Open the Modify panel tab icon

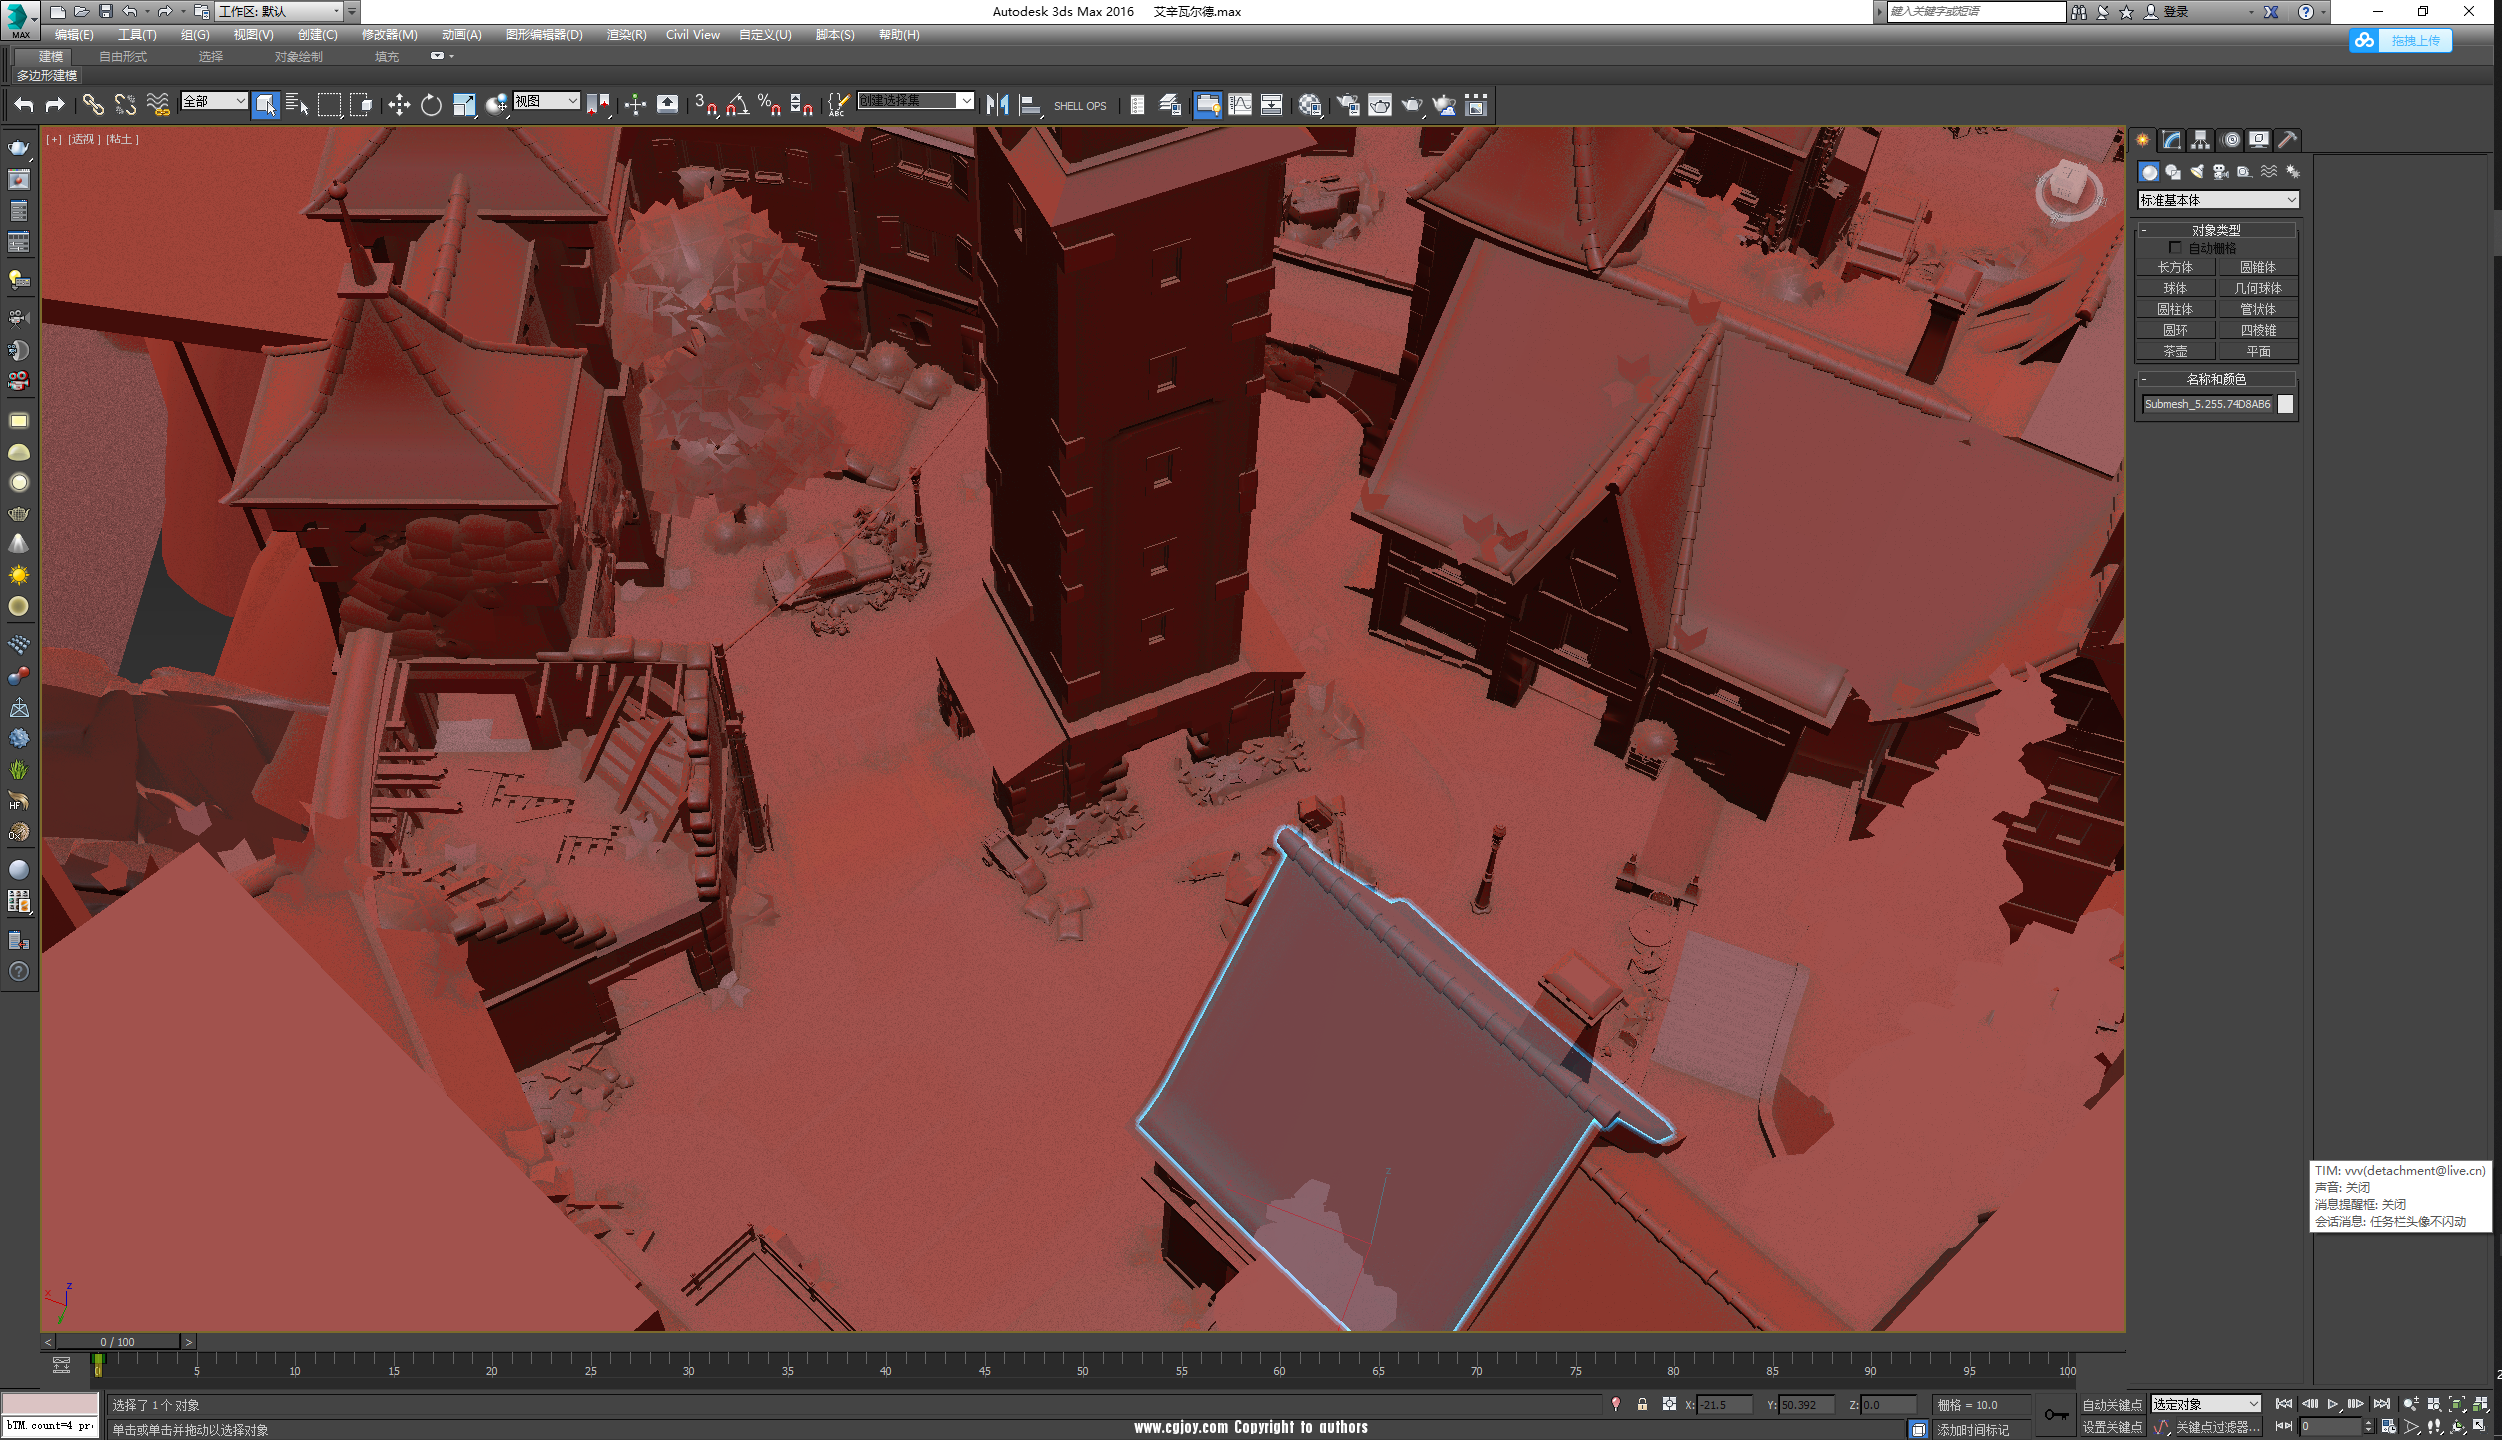[2171, 140]
